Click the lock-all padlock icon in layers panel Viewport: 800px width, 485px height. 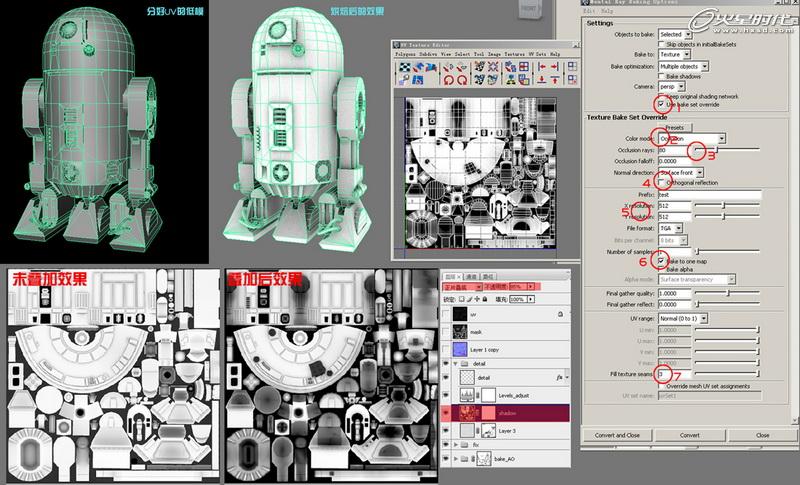[x=485, y=299]
